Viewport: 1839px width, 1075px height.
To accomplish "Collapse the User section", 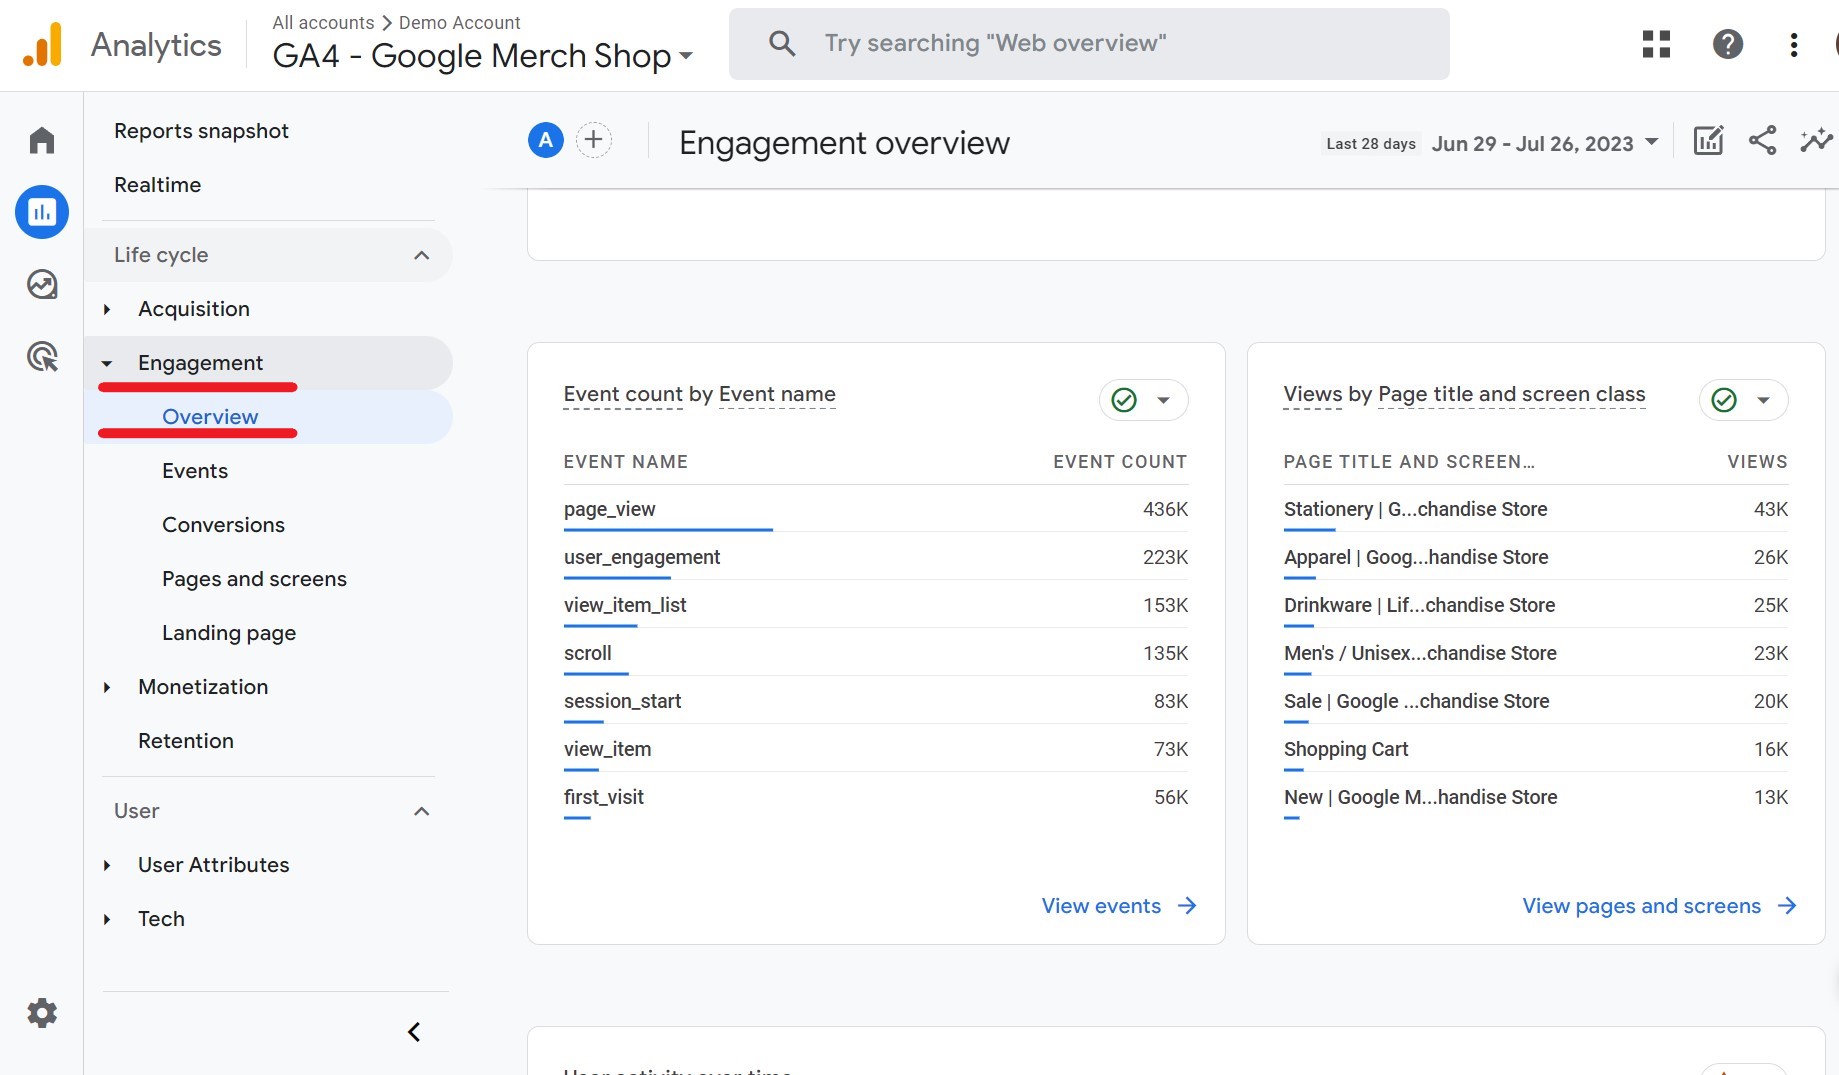I will coord(421,811).
